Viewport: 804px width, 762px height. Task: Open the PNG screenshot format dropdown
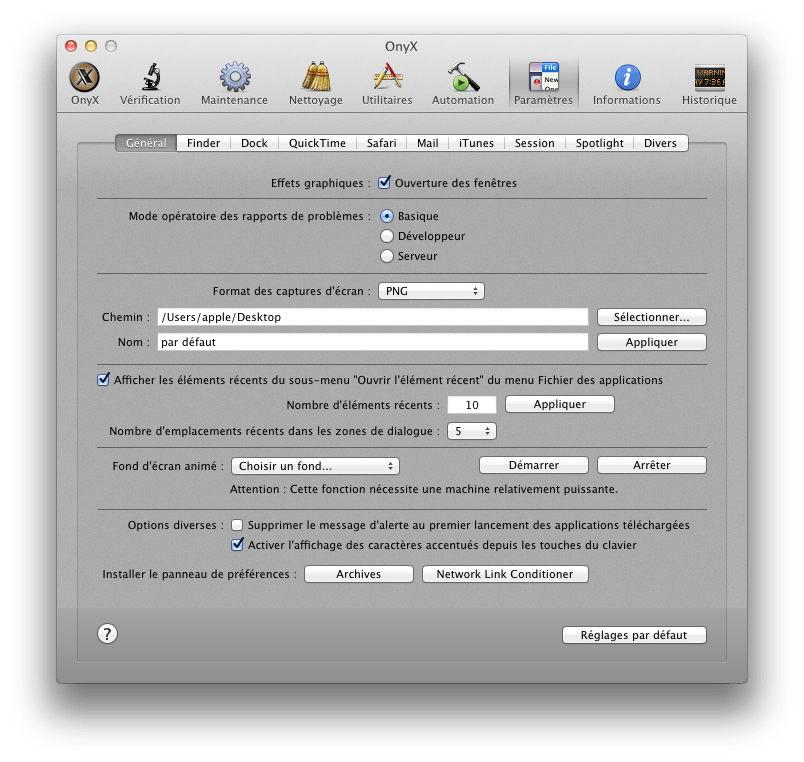(431, 291)
